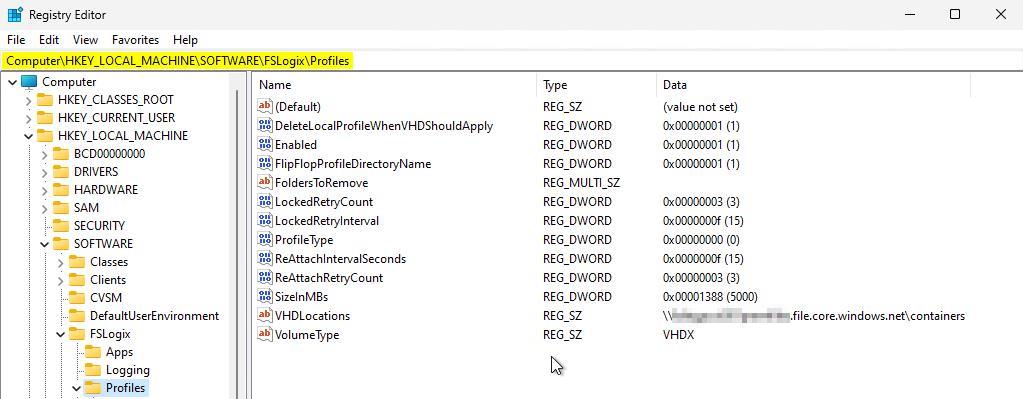The height and width of the screenshot is (399, 1023).
Task: Select the SizeInMBs value name
Action: coord(301,297)
